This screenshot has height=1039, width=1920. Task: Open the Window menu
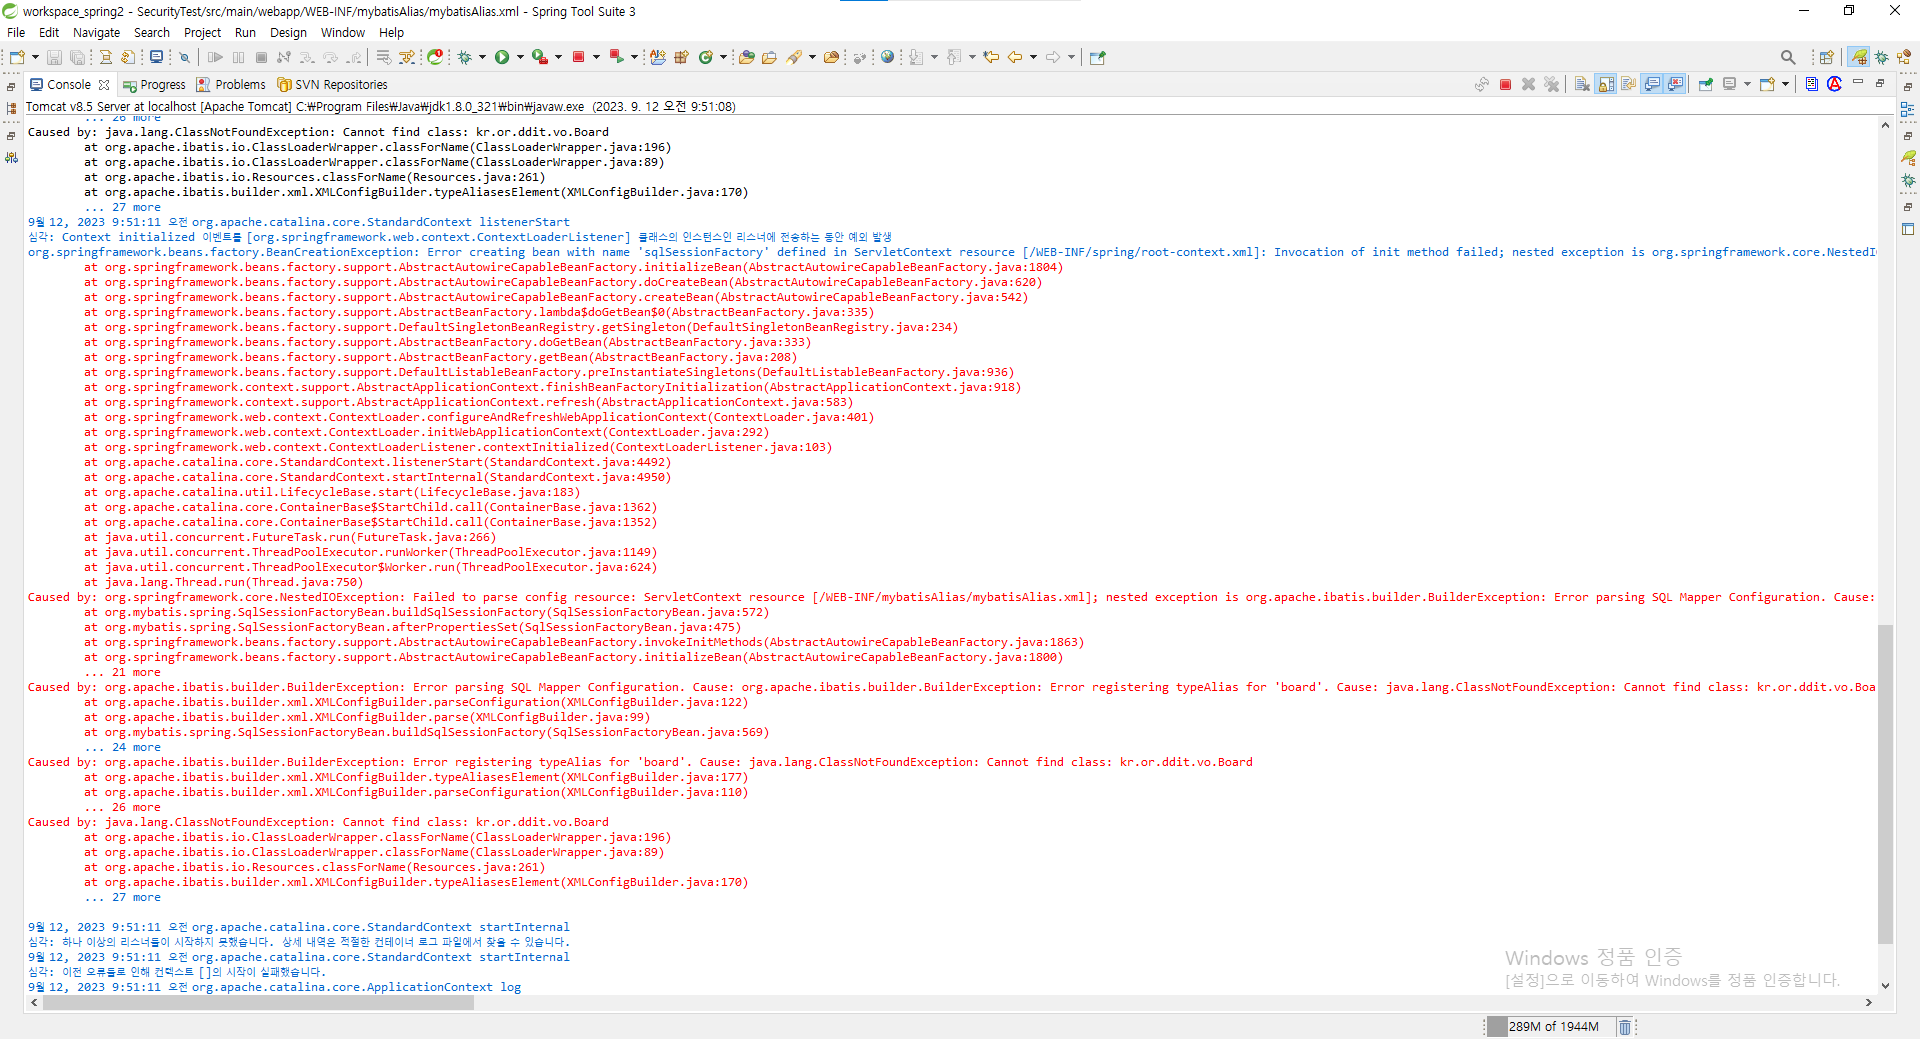tap(343, 33)
